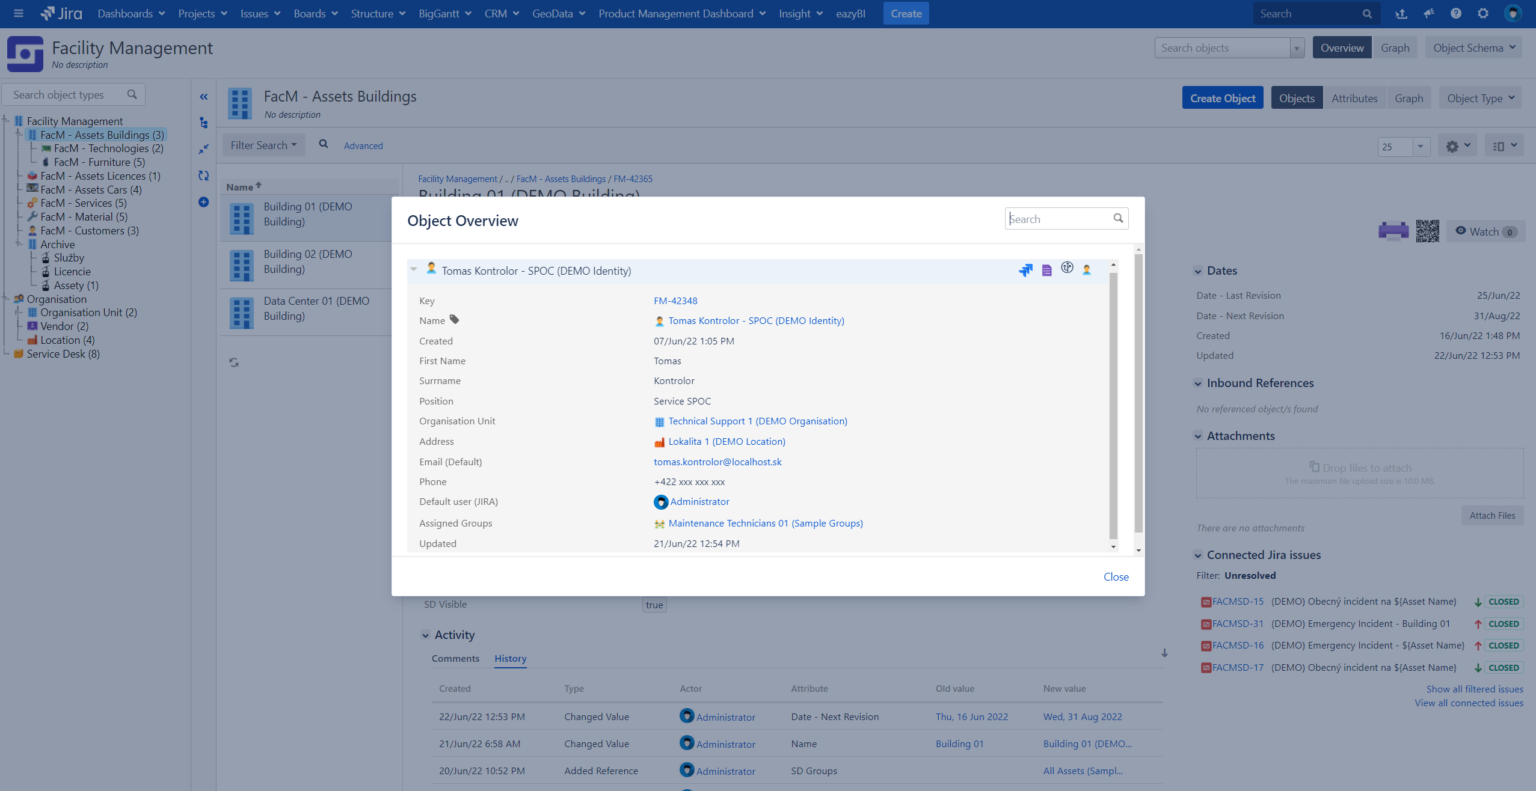1536x791 pixels.
Task: Click the QR code icon near Watch button
Action: 1428,231
